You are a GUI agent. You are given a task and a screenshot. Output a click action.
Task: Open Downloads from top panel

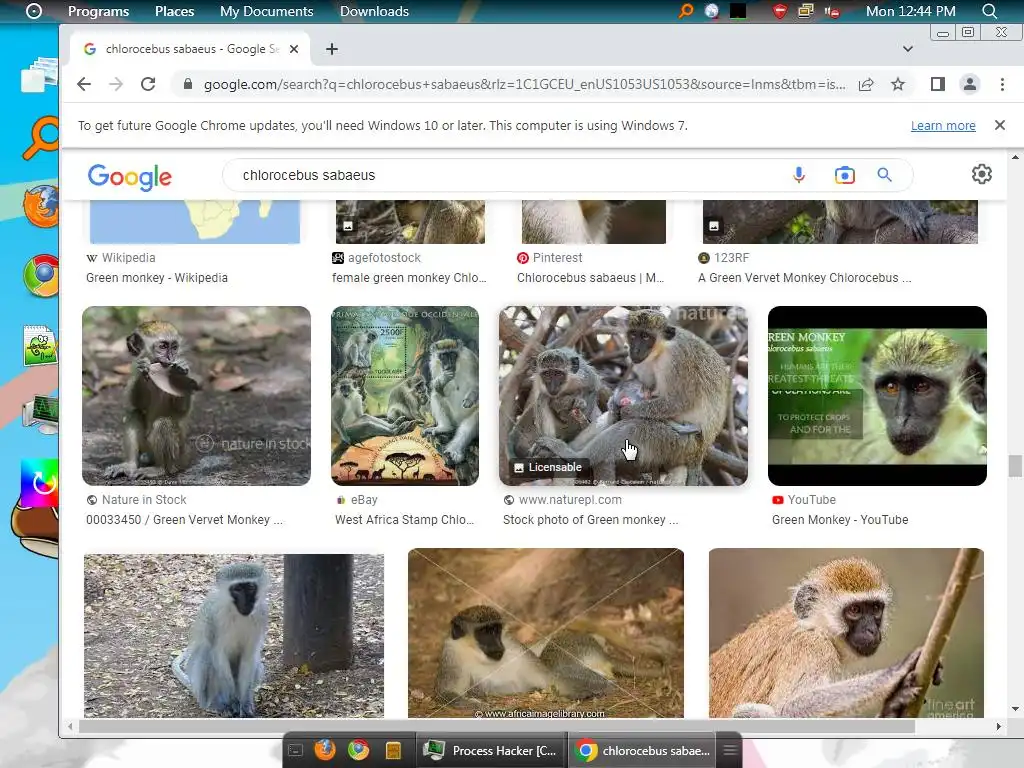tap(374, 11)
